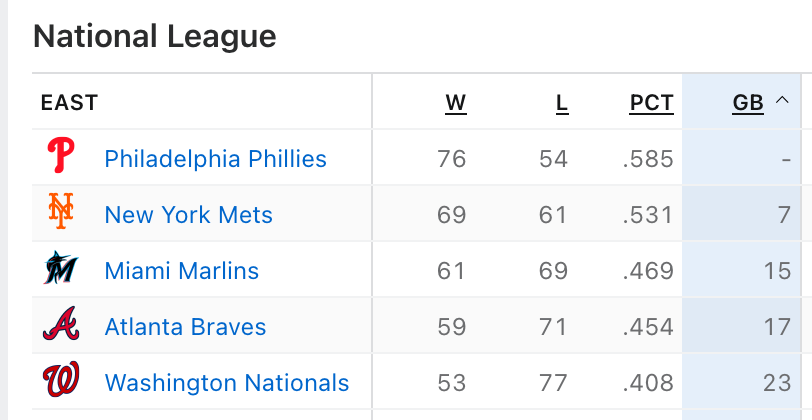Click the Miami Marlins logo icon

tap(61, 267)
